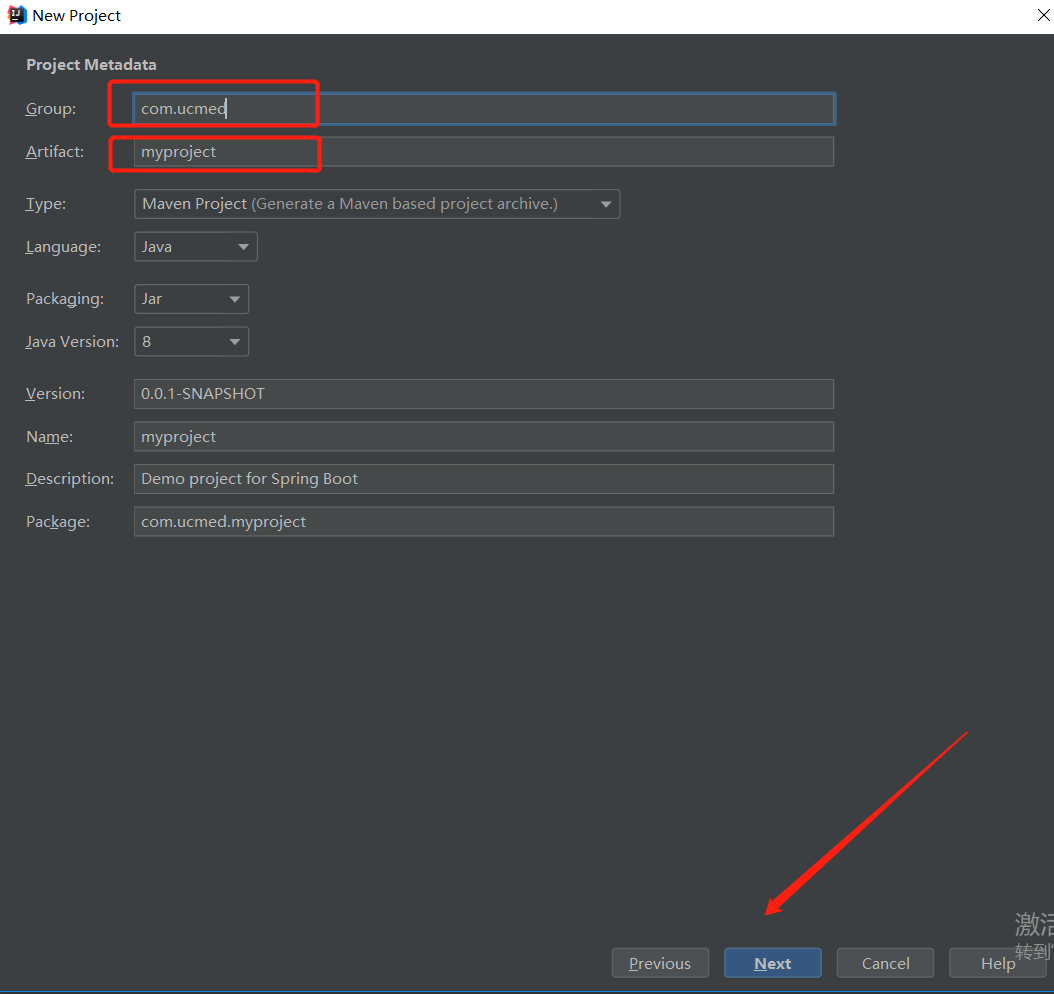The image size is (1054, 994).
Task: Click the Java Version label
Action: [x=73, y=341]
